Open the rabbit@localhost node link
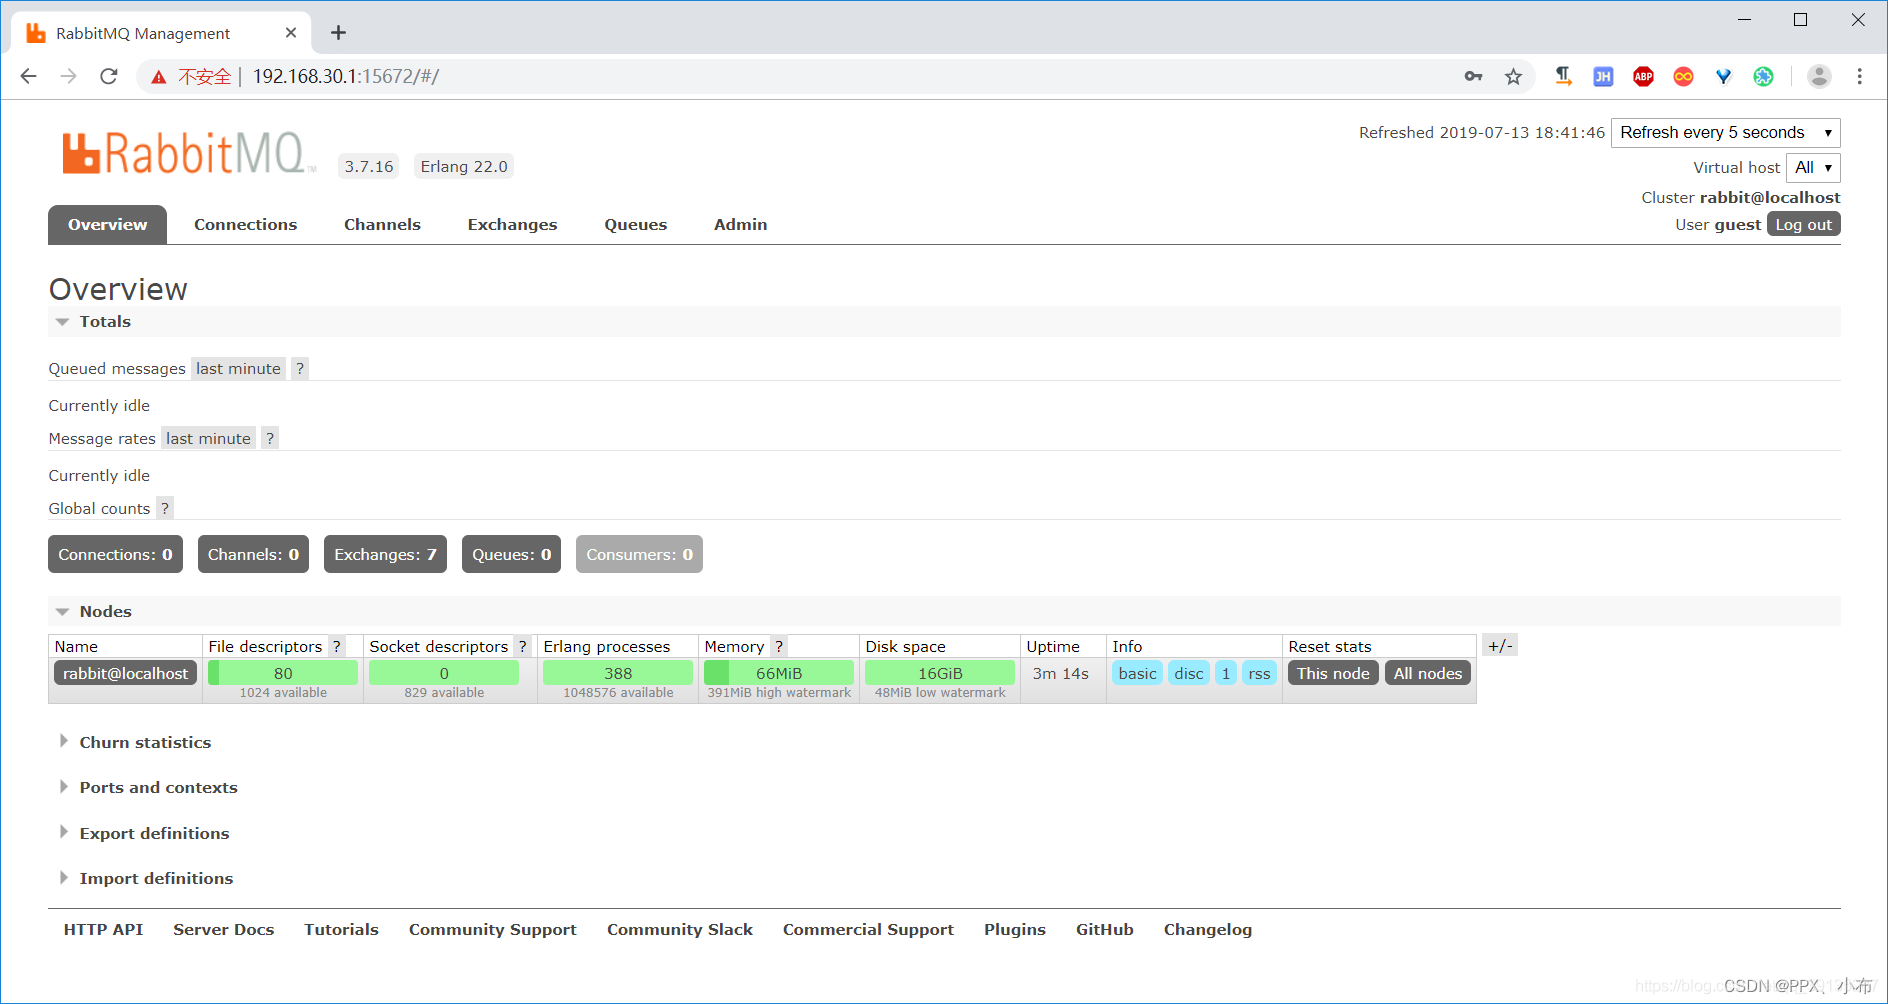 (x=125, y=673)
